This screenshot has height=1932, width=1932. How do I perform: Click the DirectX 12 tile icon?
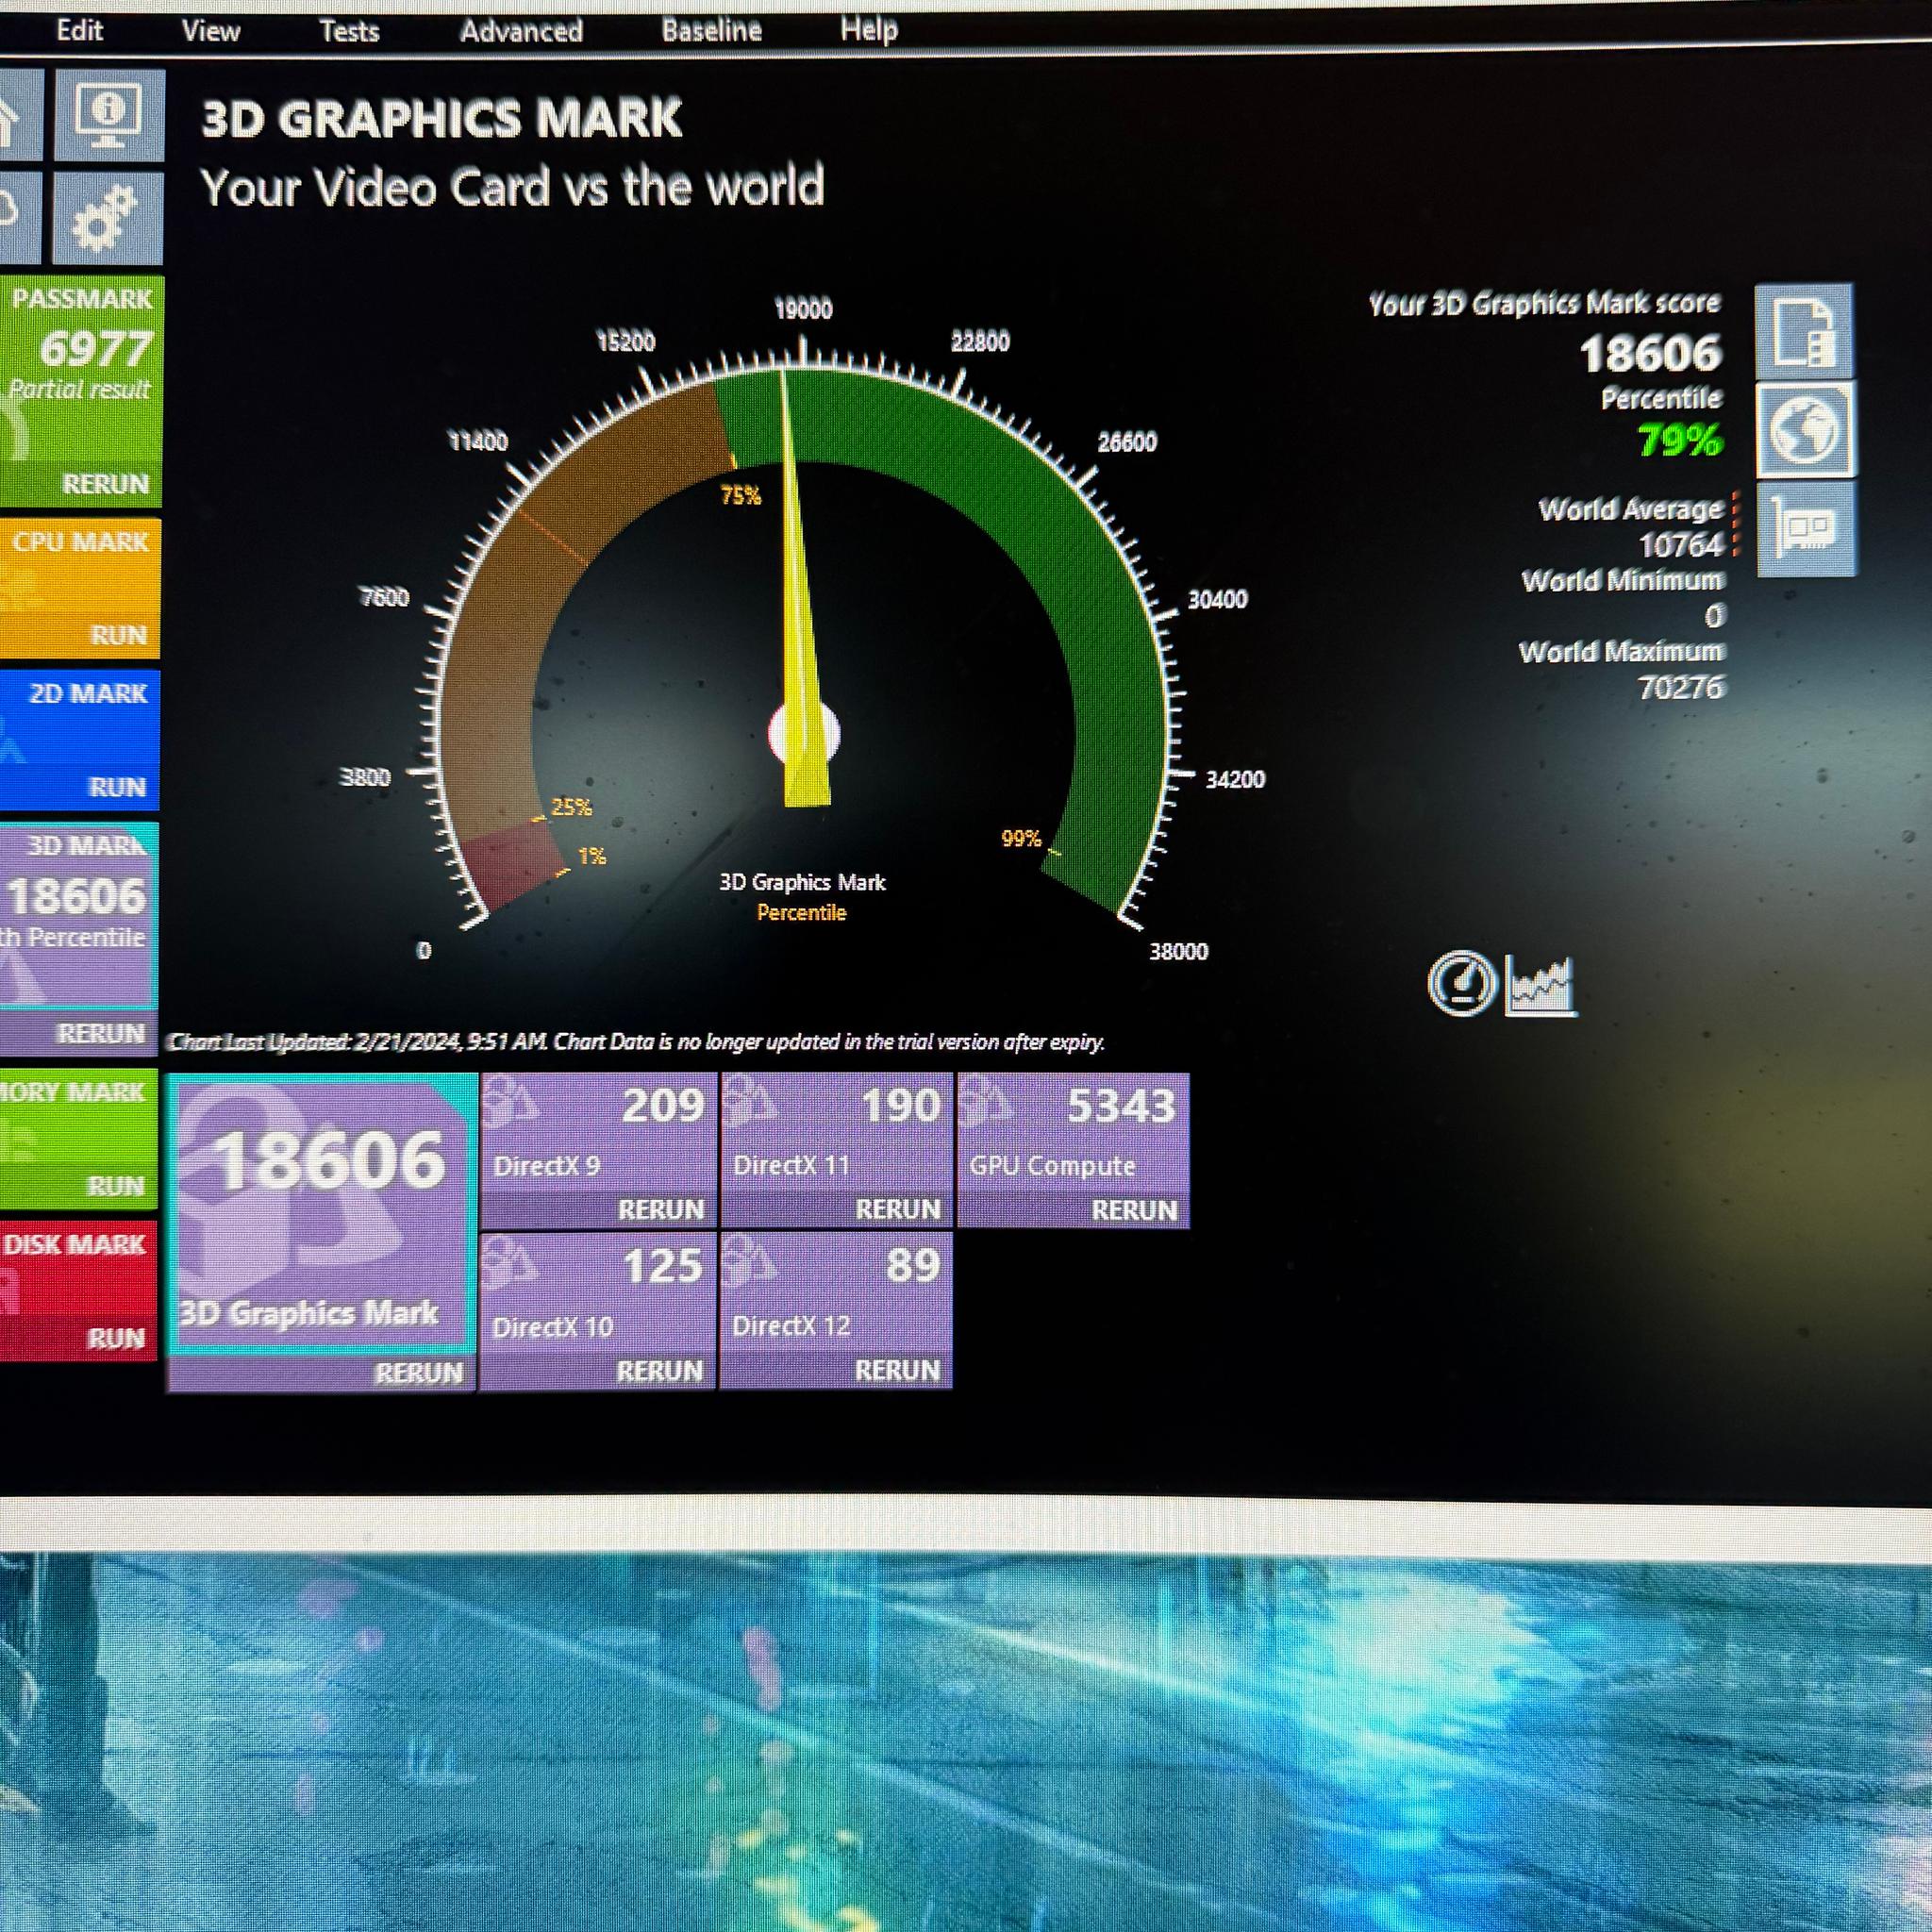point(750,1263)
